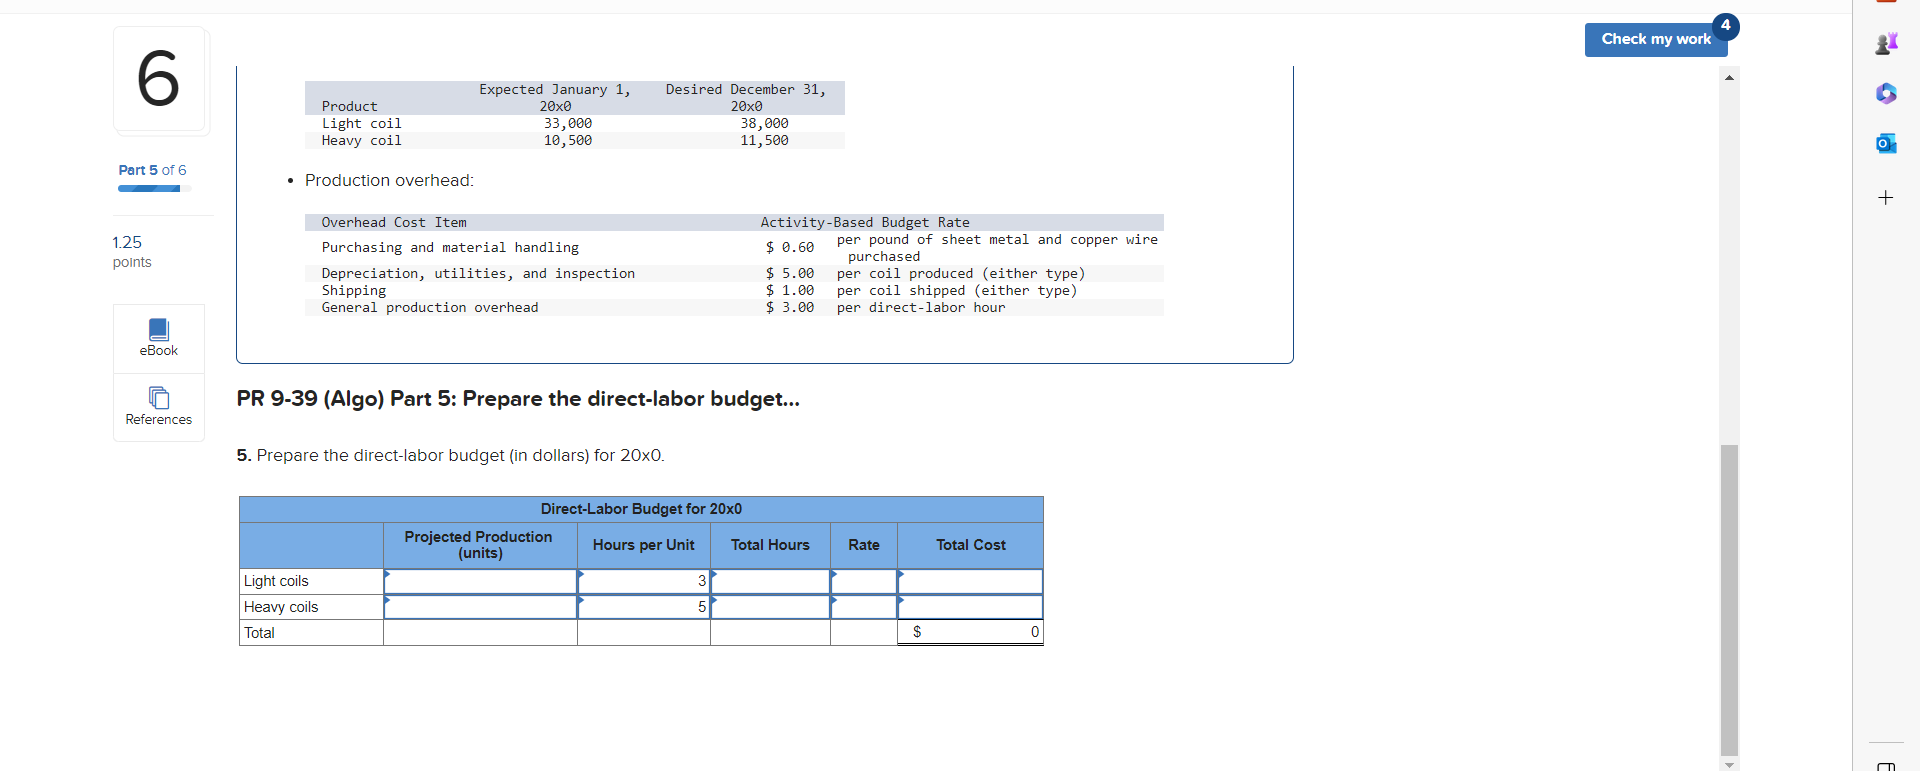1920x771 pixels.
Task: Click Light coils total cost field
Action: click(970, 581)
